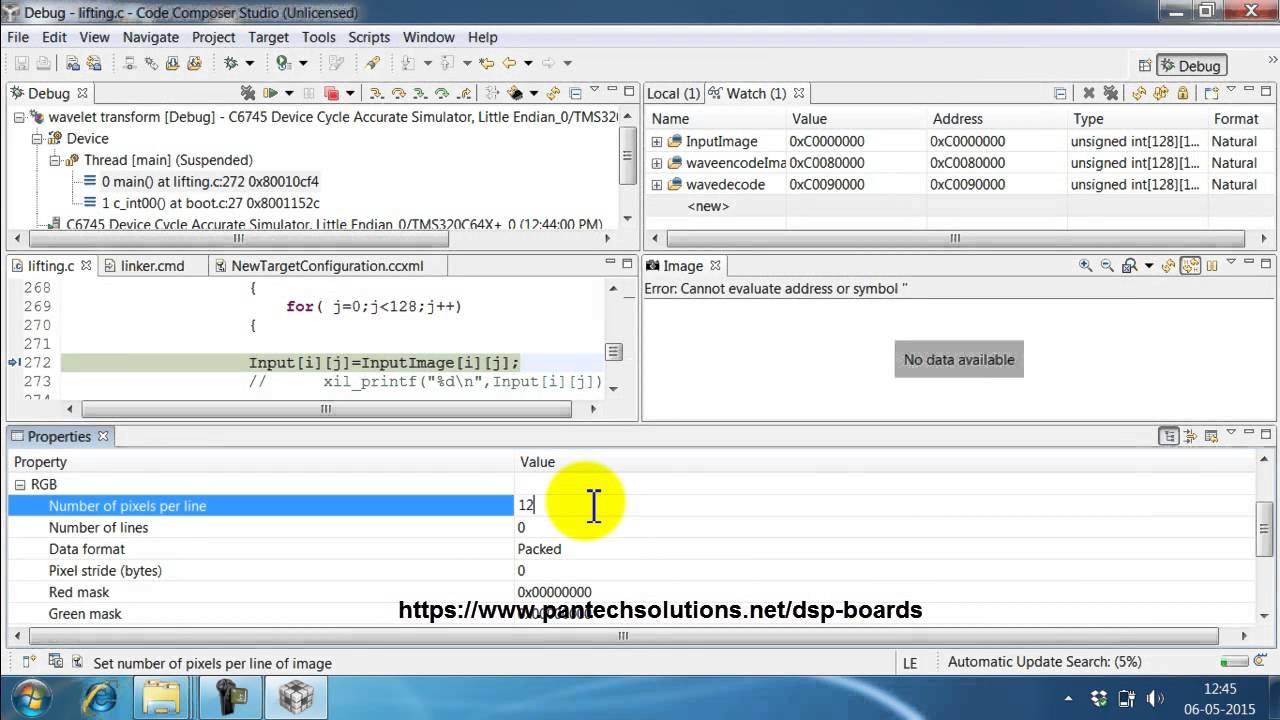Expand the waveencodeImage watch variable

(x=657, y=163)
